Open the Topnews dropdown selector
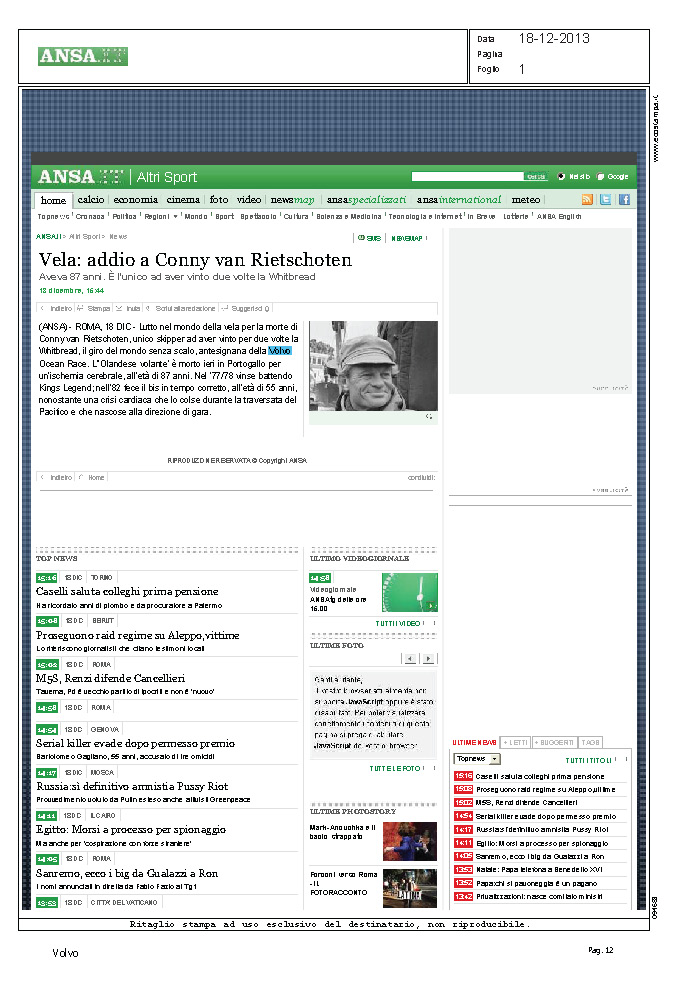 coord(476,759)
